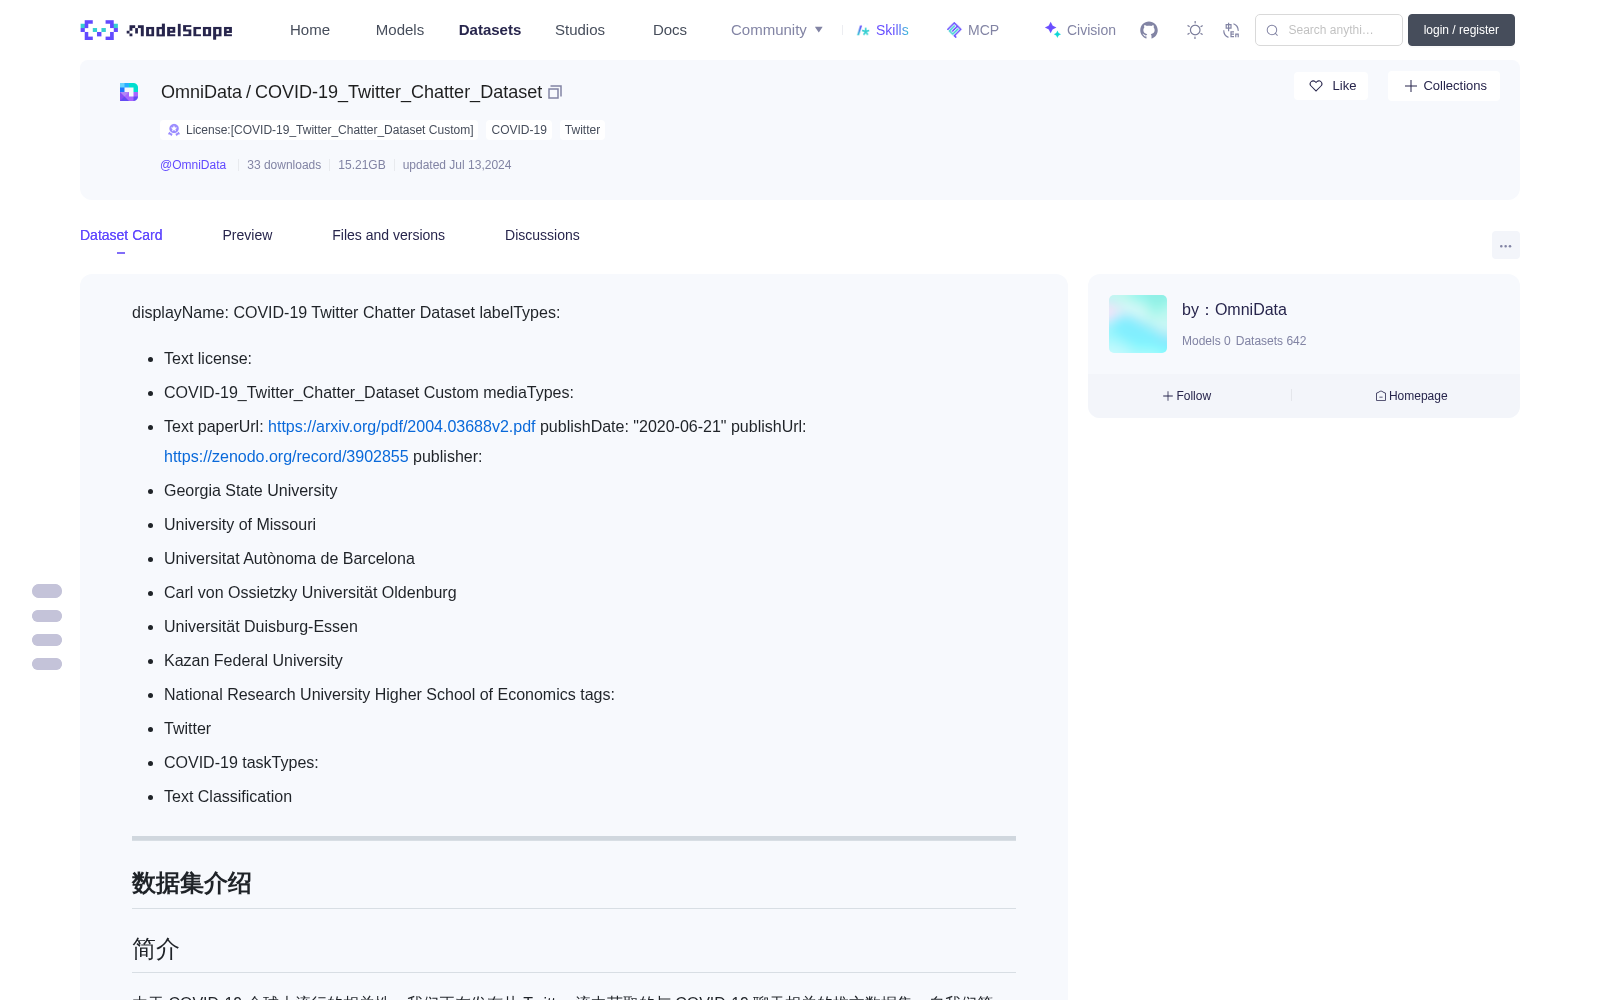Click 'University of Missouri' list item
The width and height of the screenshot is (1600, 1000).
pos(240,524)
